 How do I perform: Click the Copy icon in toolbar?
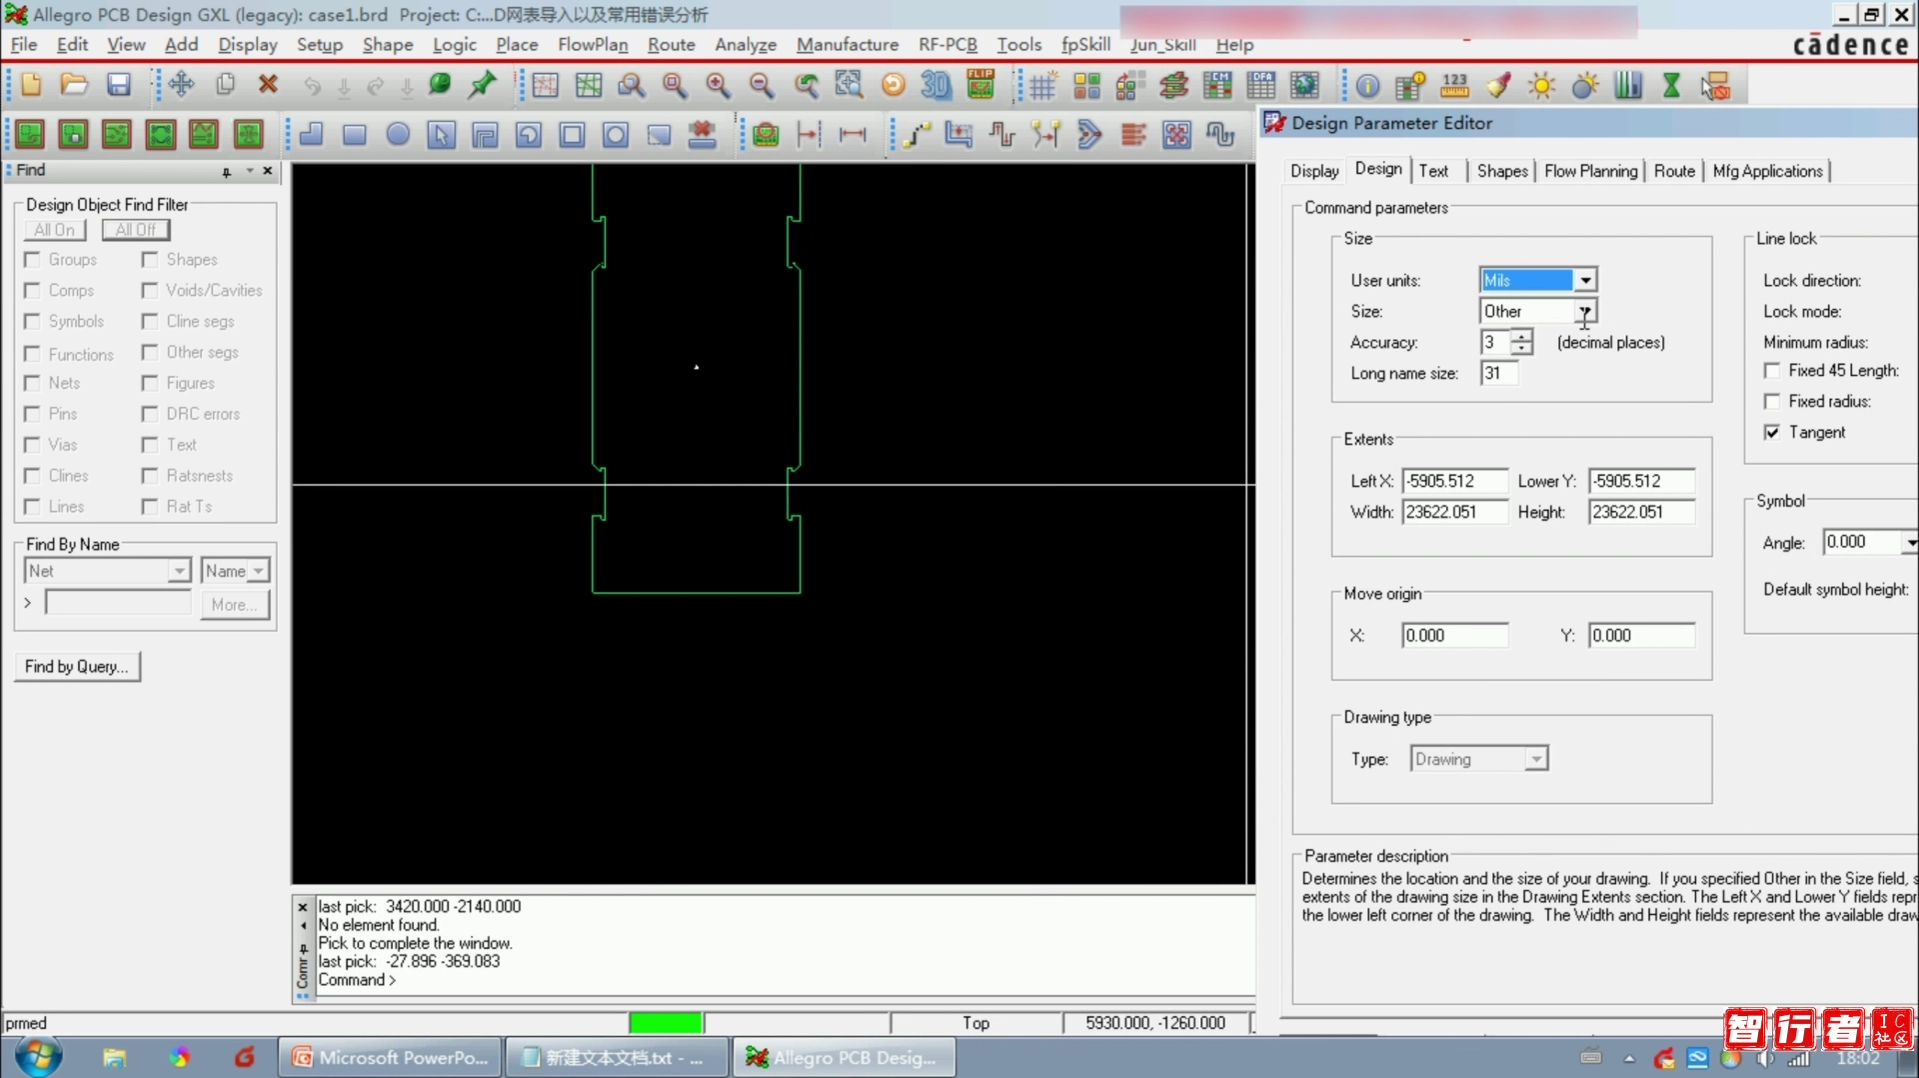click(x=225, y=85)
